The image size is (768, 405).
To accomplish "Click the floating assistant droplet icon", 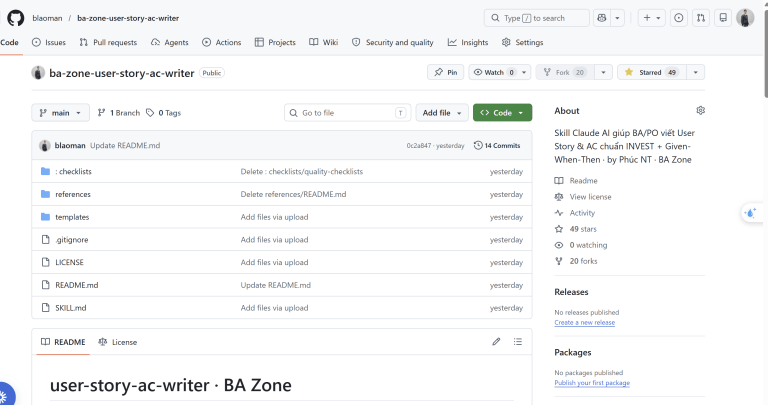I will tap(750, 213).
